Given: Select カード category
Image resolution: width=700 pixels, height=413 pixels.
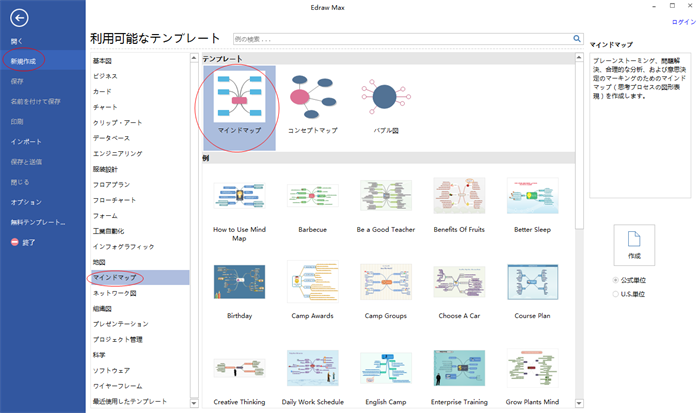Looking at the screenshot, I should click(102, 92).
